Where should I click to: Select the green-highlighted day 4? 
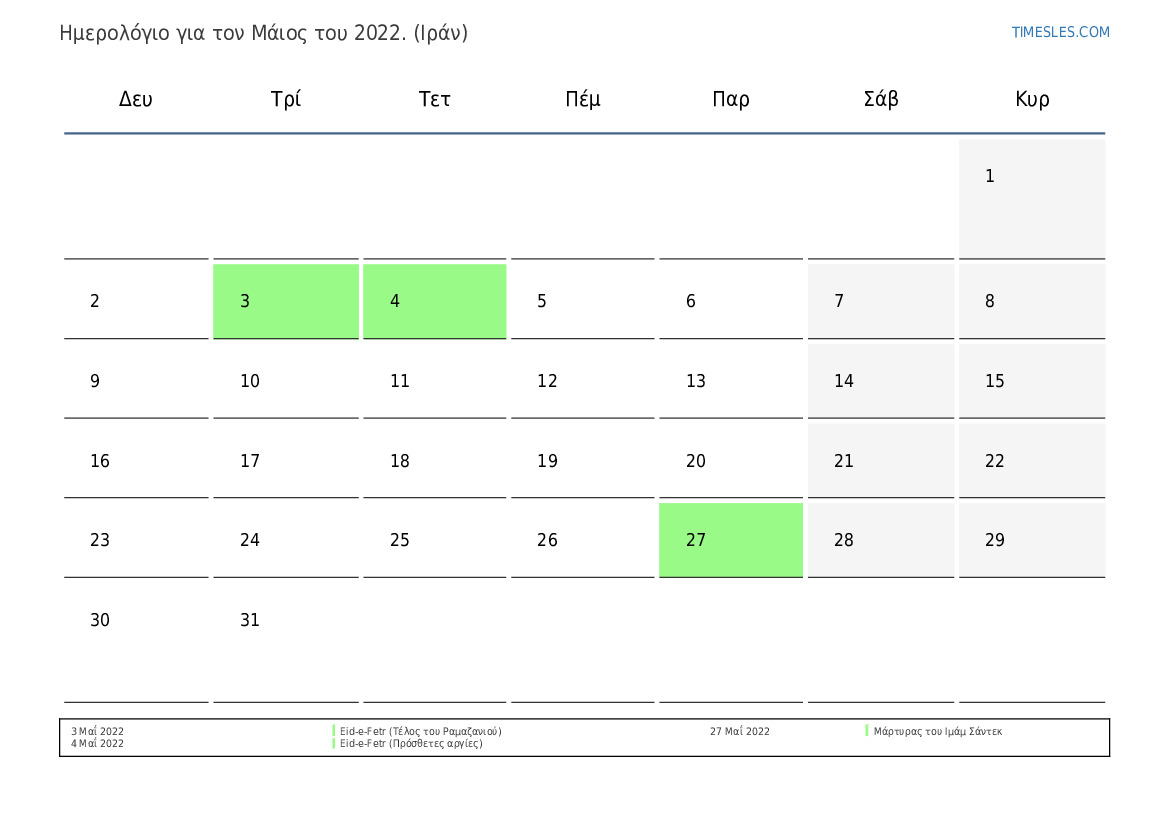[435, 301]
